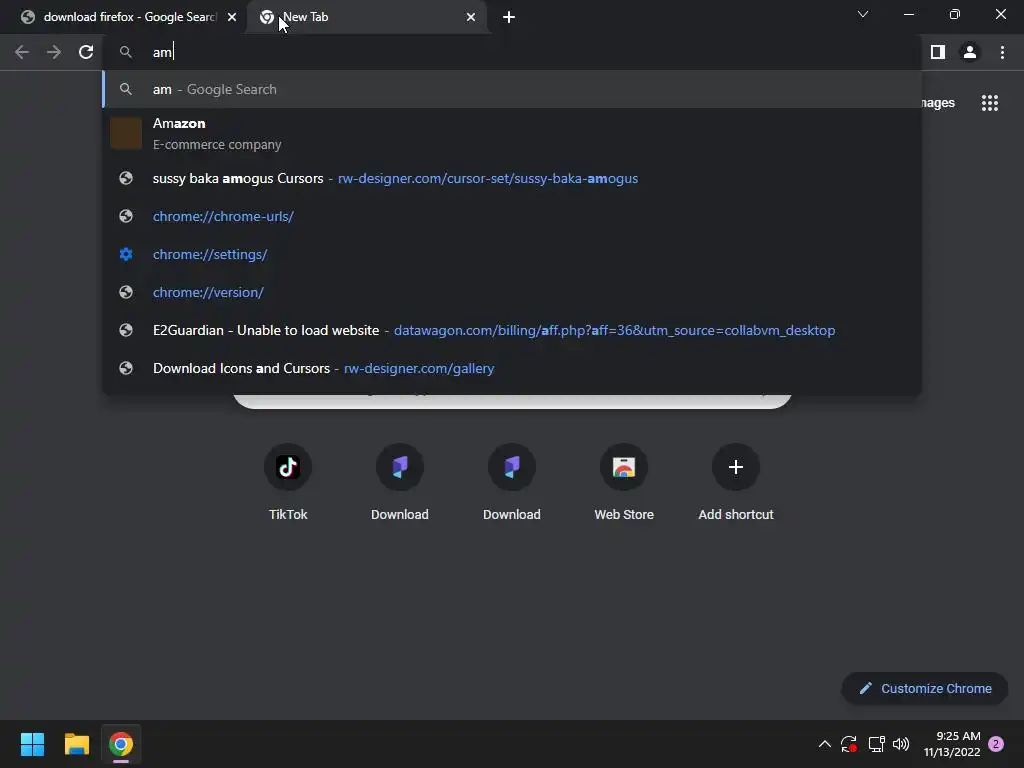The width and height of the screenshot is (1024, 768).
Task: Click the Add shortcut plus tile
Action: tap(735, 482)
